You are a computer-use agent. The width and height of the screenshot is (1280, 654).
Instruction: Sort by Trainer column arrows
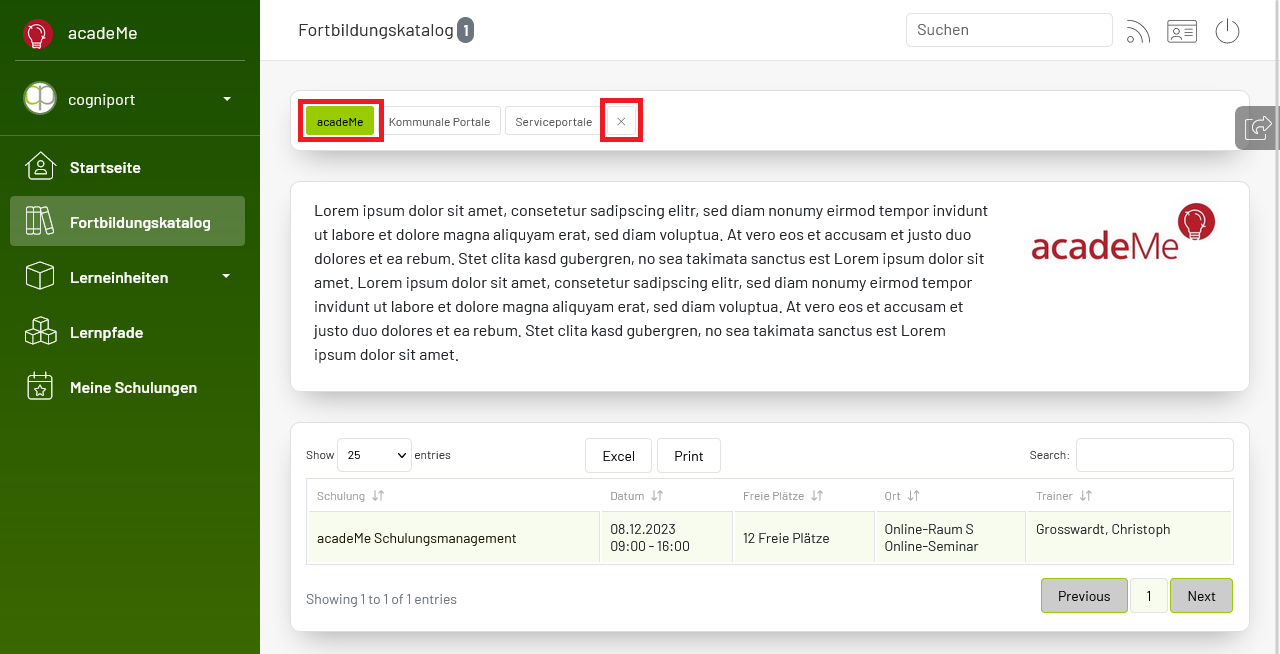pos(1086,496)
